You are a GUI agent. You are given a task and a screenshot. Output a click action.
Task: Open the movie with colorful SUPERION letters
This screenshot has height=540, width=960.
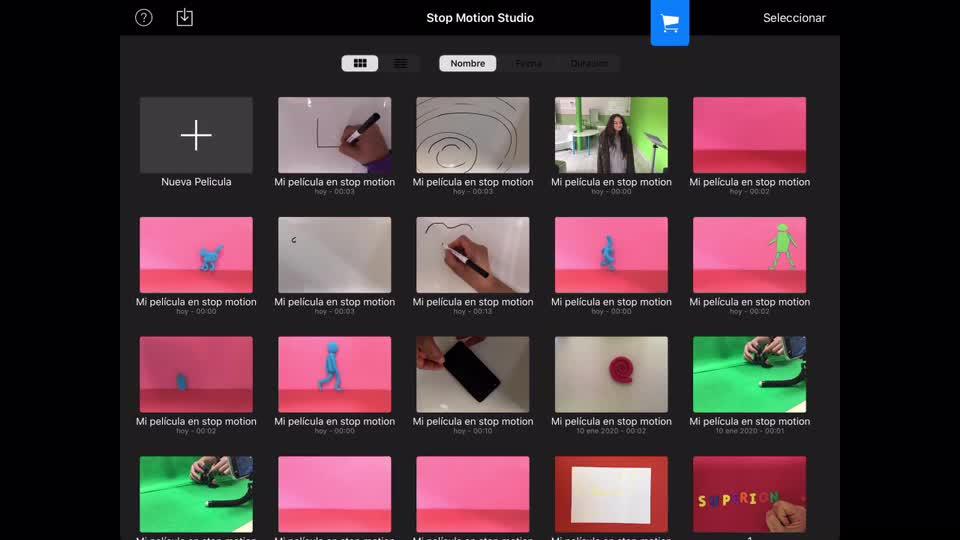click(x=749, y=494)
